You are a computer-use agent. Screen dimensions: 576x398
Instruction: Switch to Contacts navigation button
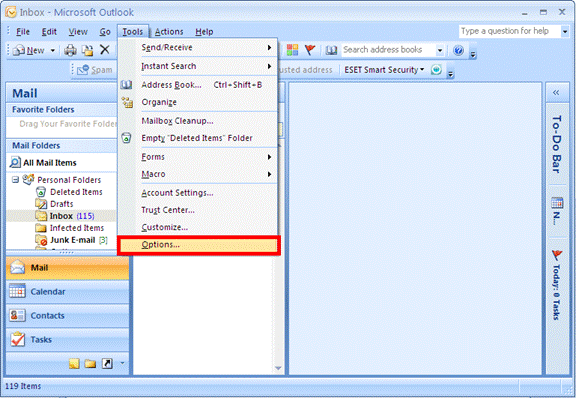[68, 316]
